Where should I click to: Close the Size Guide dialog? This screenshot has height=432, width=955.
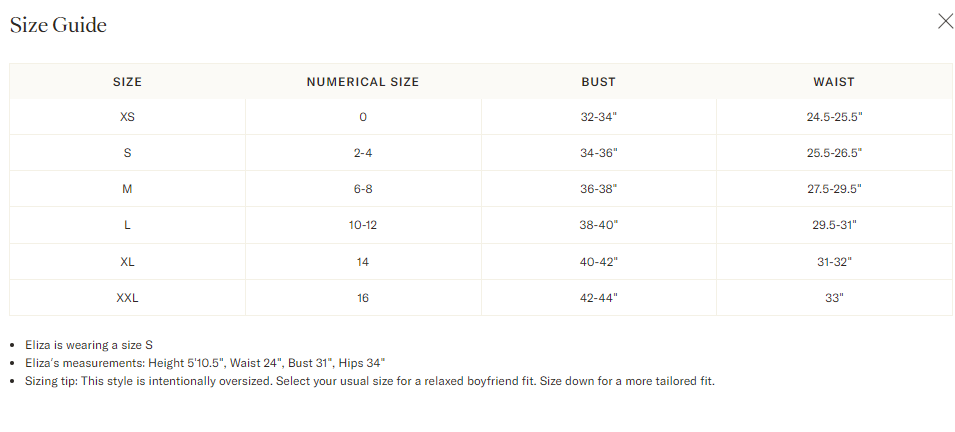[x=945, y=21]
